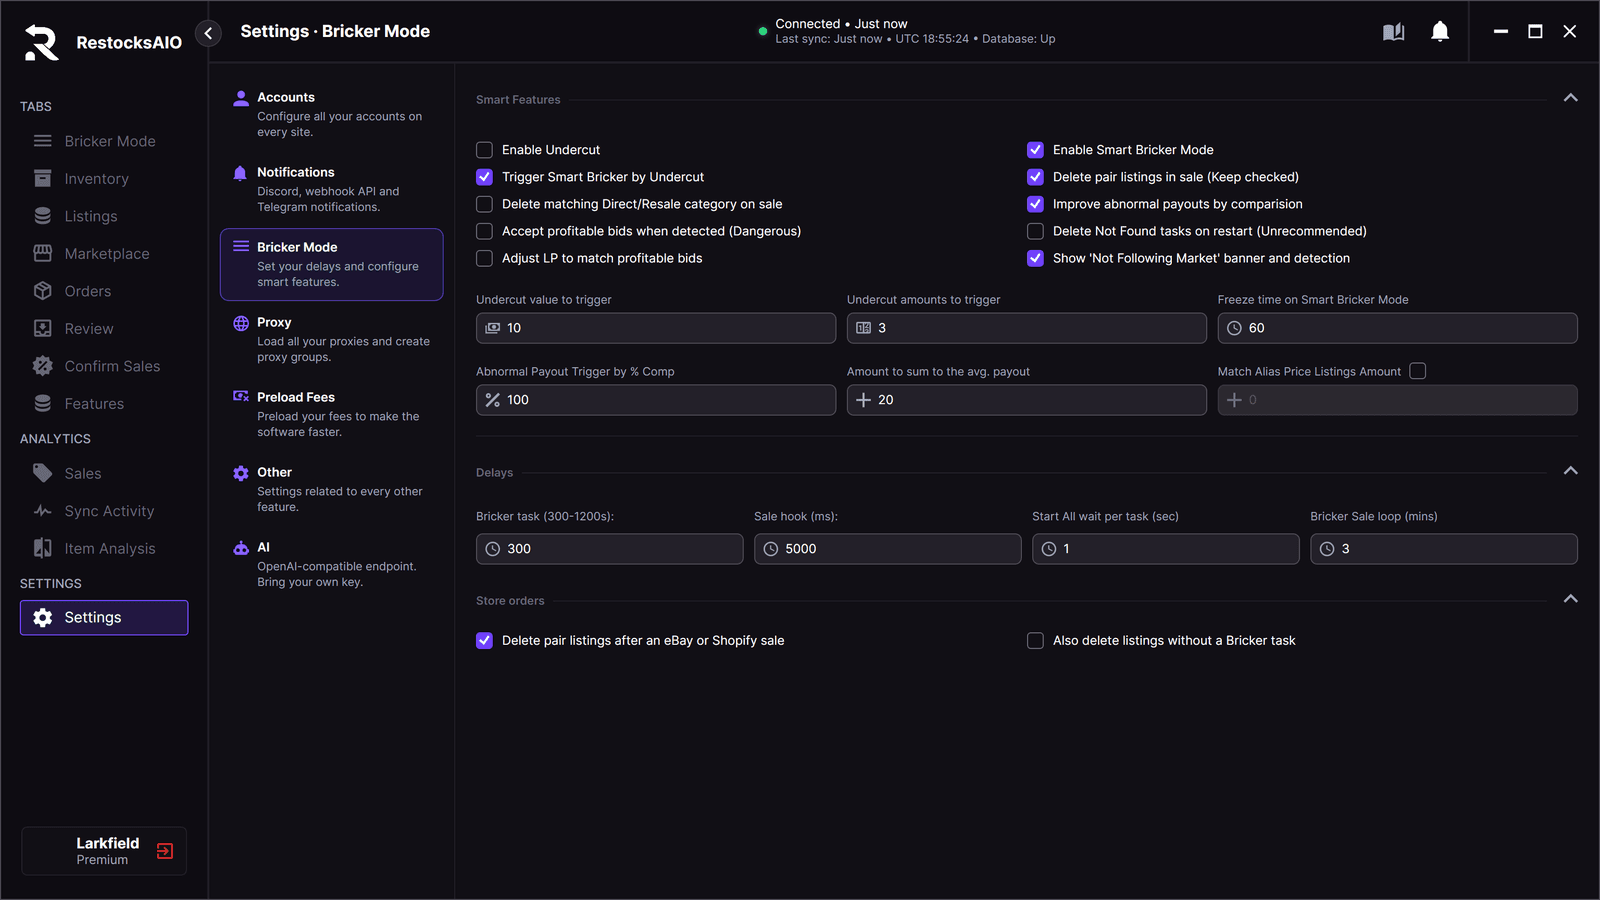
Task: Click the Accounts person icon
Action: tap(241, 98)
